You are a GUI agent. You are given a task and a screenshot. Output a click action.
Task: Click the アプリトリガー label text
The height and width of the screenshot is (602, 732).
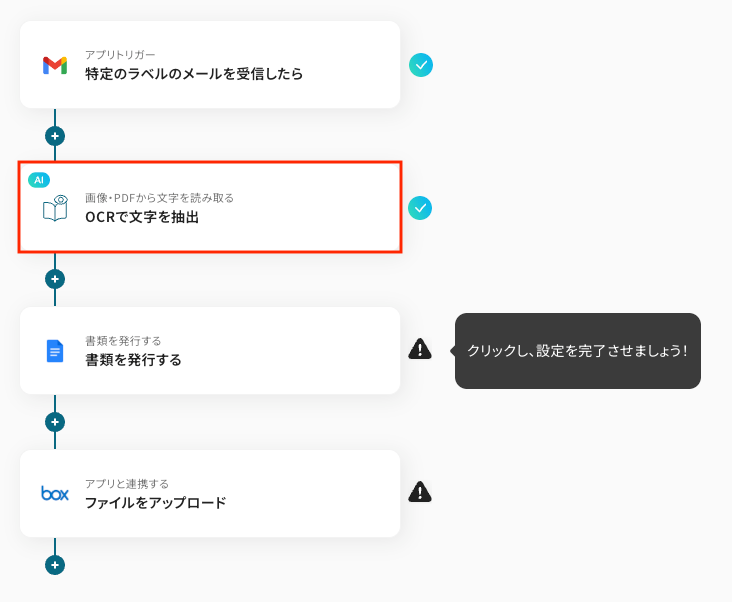click(x=120, y=54)
